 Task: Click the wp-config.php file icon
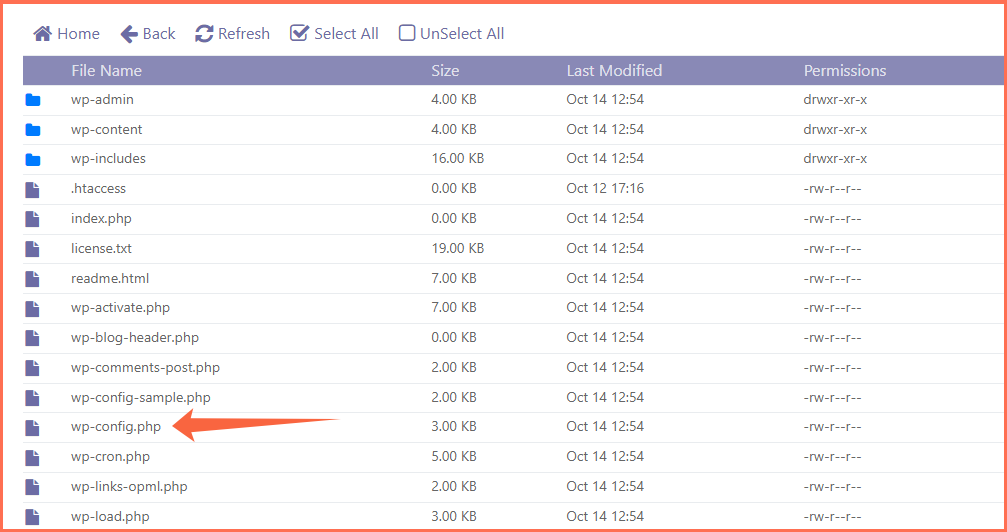32,427
